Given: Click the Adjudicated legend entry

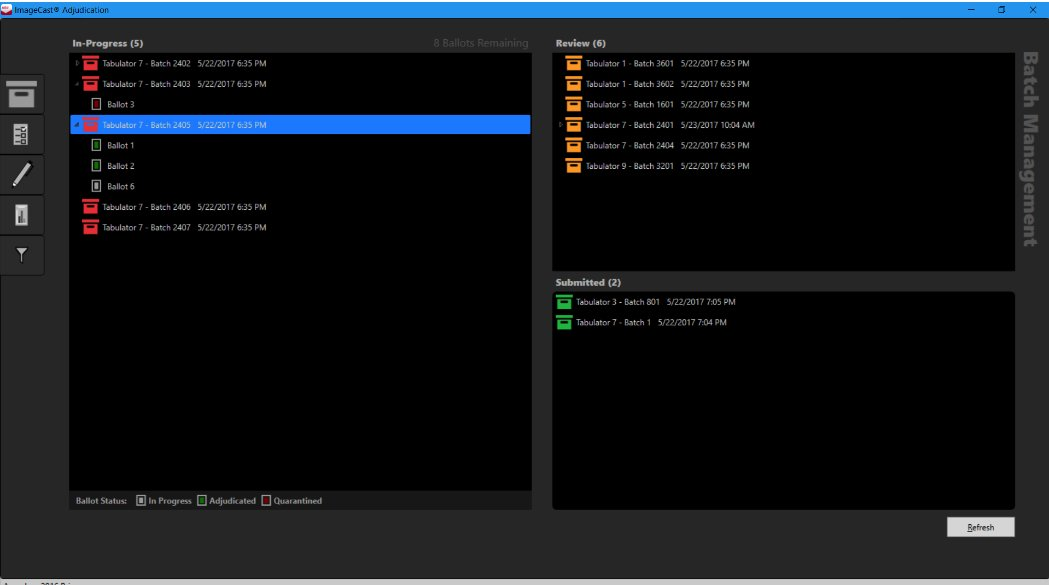Looking at the screenshot, I should click(226, 501).
